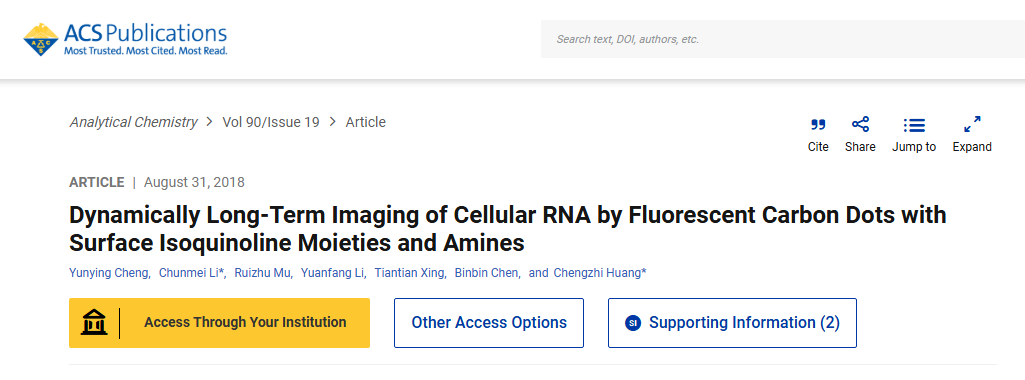Image resolution: width=1025 pixels, height=380 pixels.
Task: Select the Article breadcrumb item
Action: (x=365, y=122)
